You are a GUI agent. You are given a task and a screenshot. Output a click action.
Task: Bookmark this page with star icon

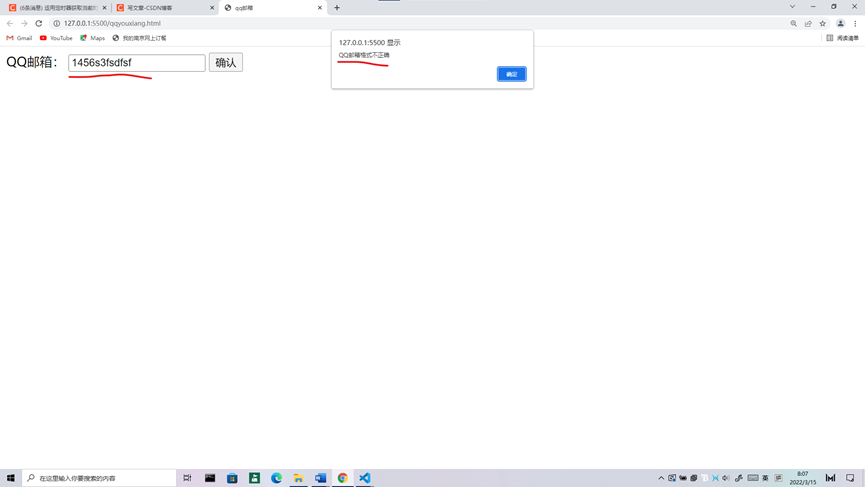click(823, 23)
